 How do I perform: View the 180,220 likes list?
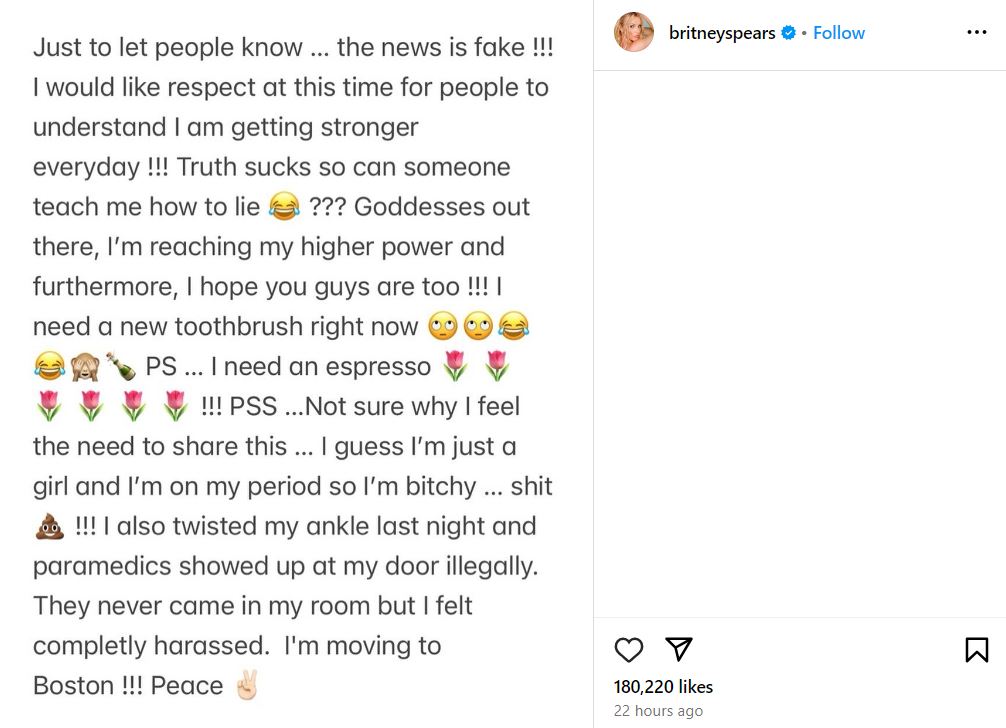coord(663,687)
